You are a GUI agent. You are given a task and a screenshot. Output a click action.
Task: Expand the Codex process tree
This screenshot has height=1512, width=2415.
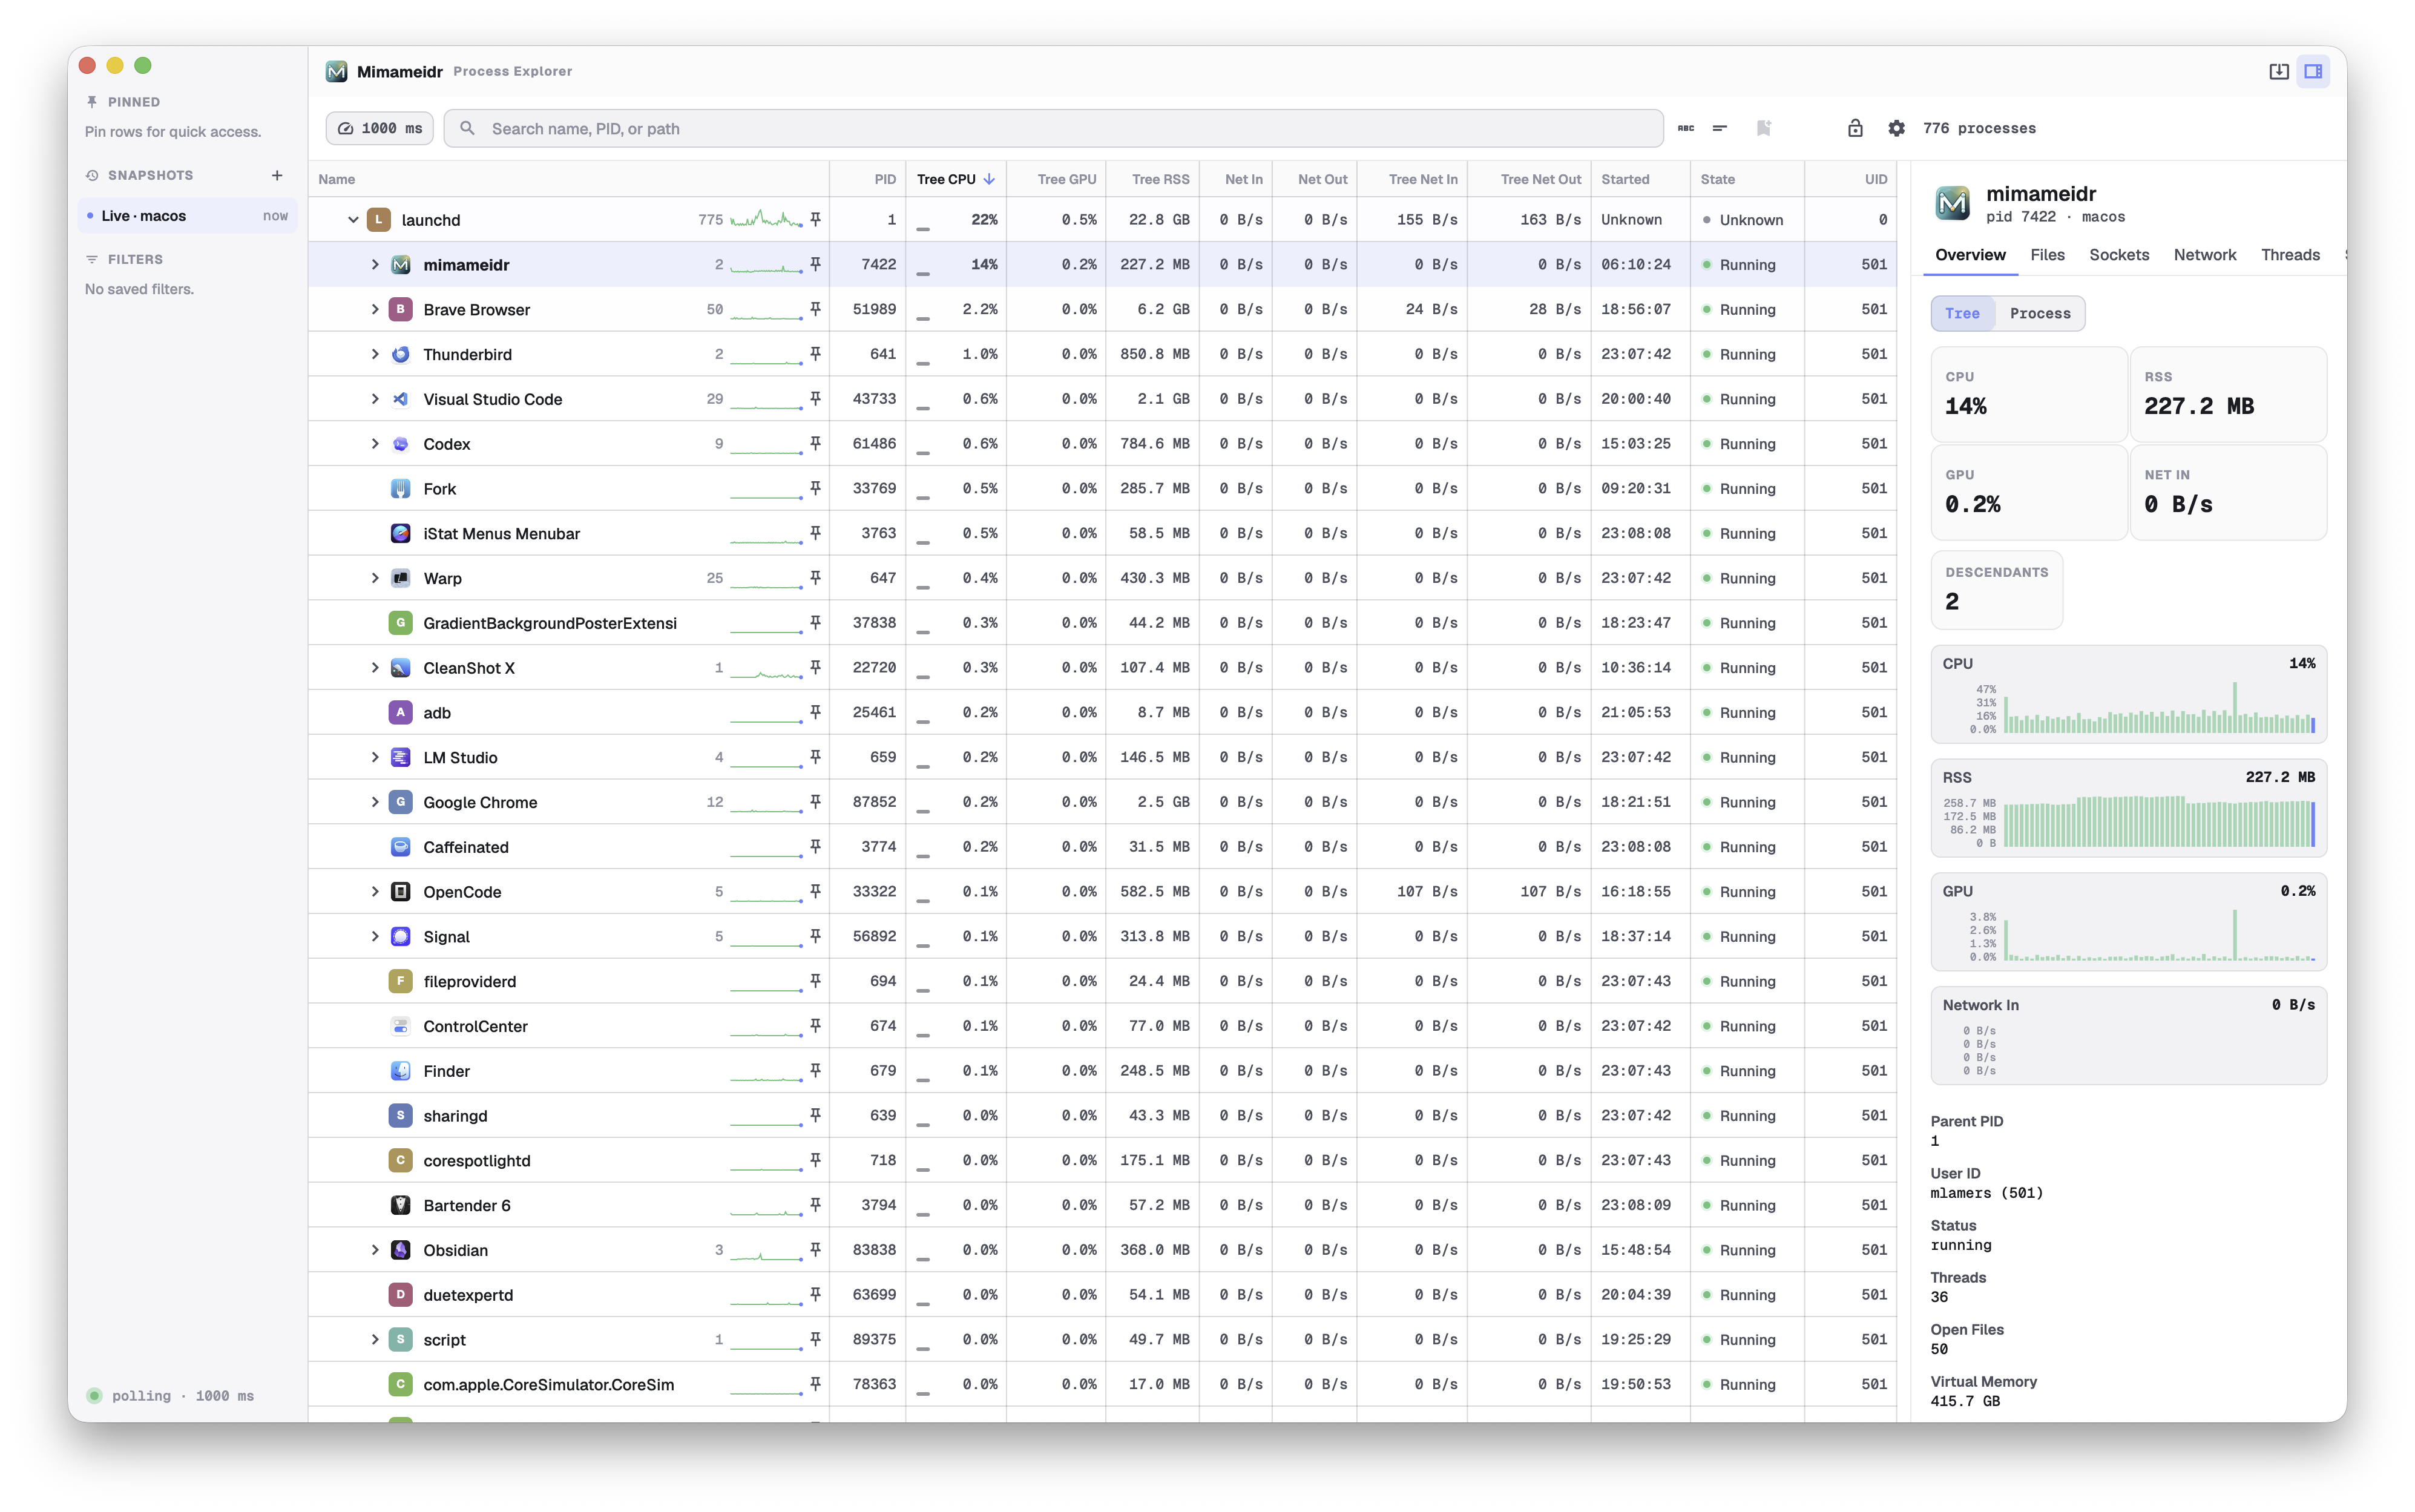point(375,444)
